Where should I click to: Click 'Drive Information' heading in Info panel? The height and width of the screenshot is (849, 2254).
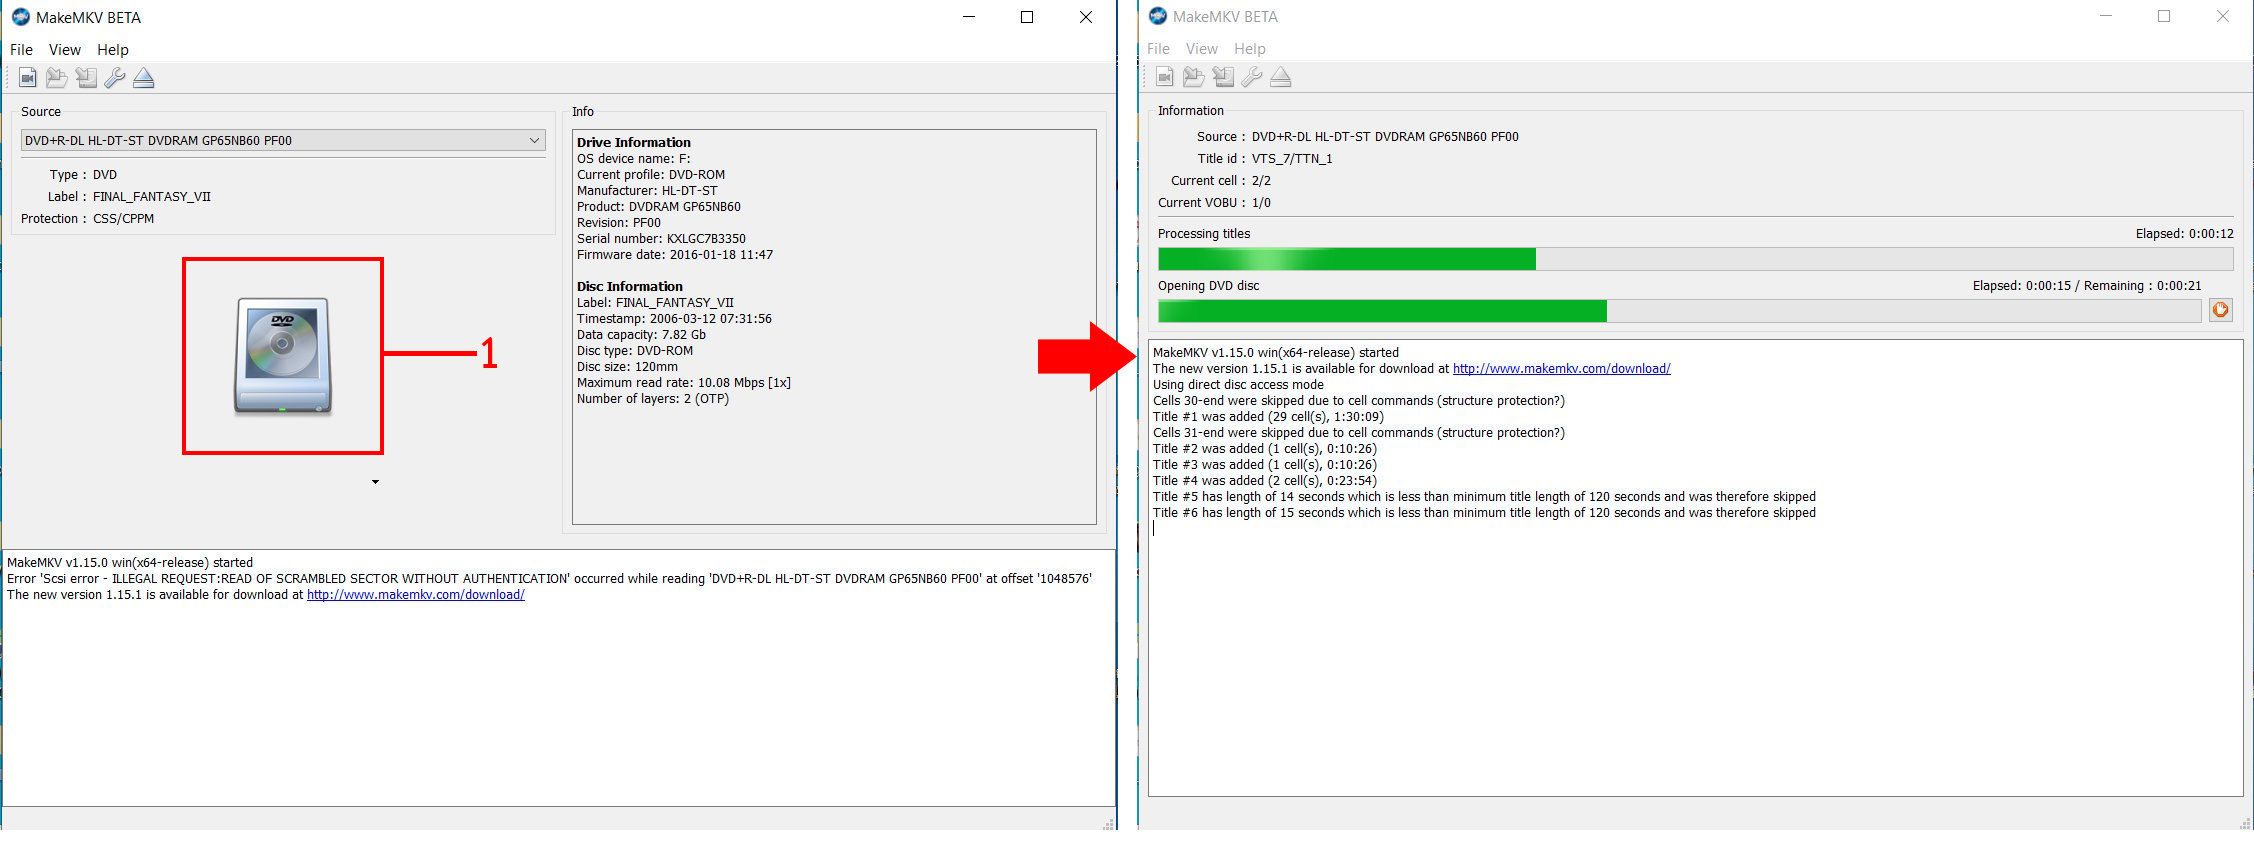634,143
